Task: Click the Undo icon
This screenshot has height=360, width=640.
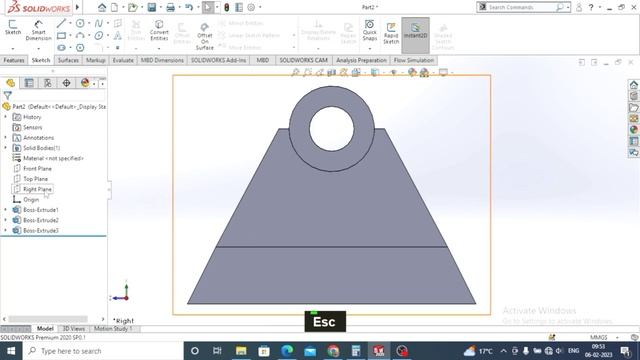Action: coord(189,7)
